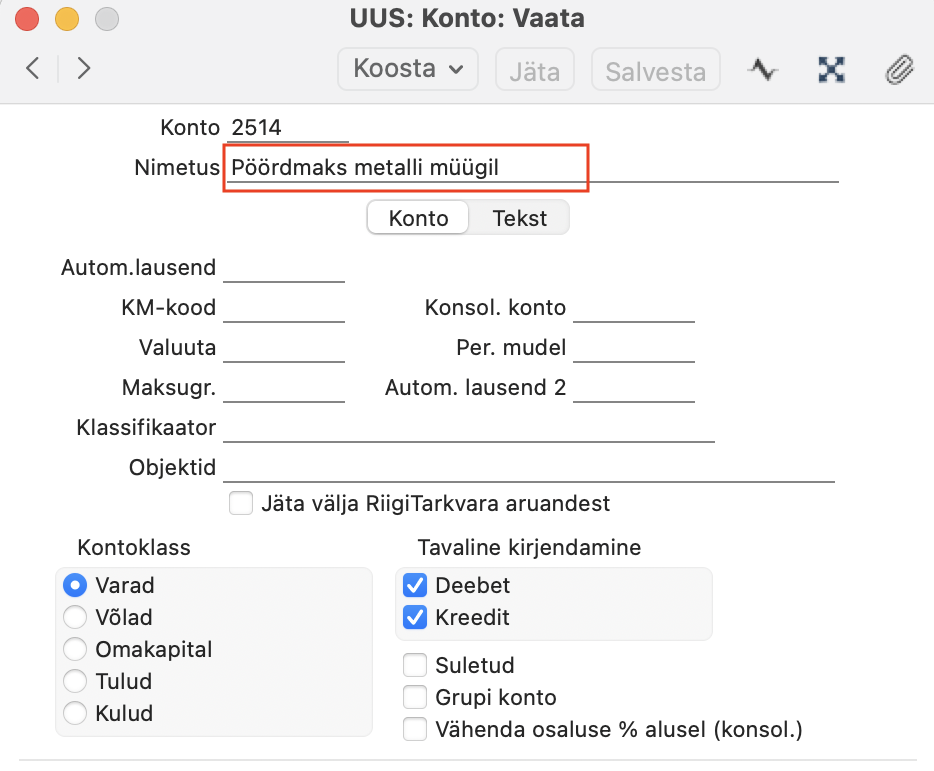Click the Salvesta button
The image size is (934, 771).
(656, 70)
